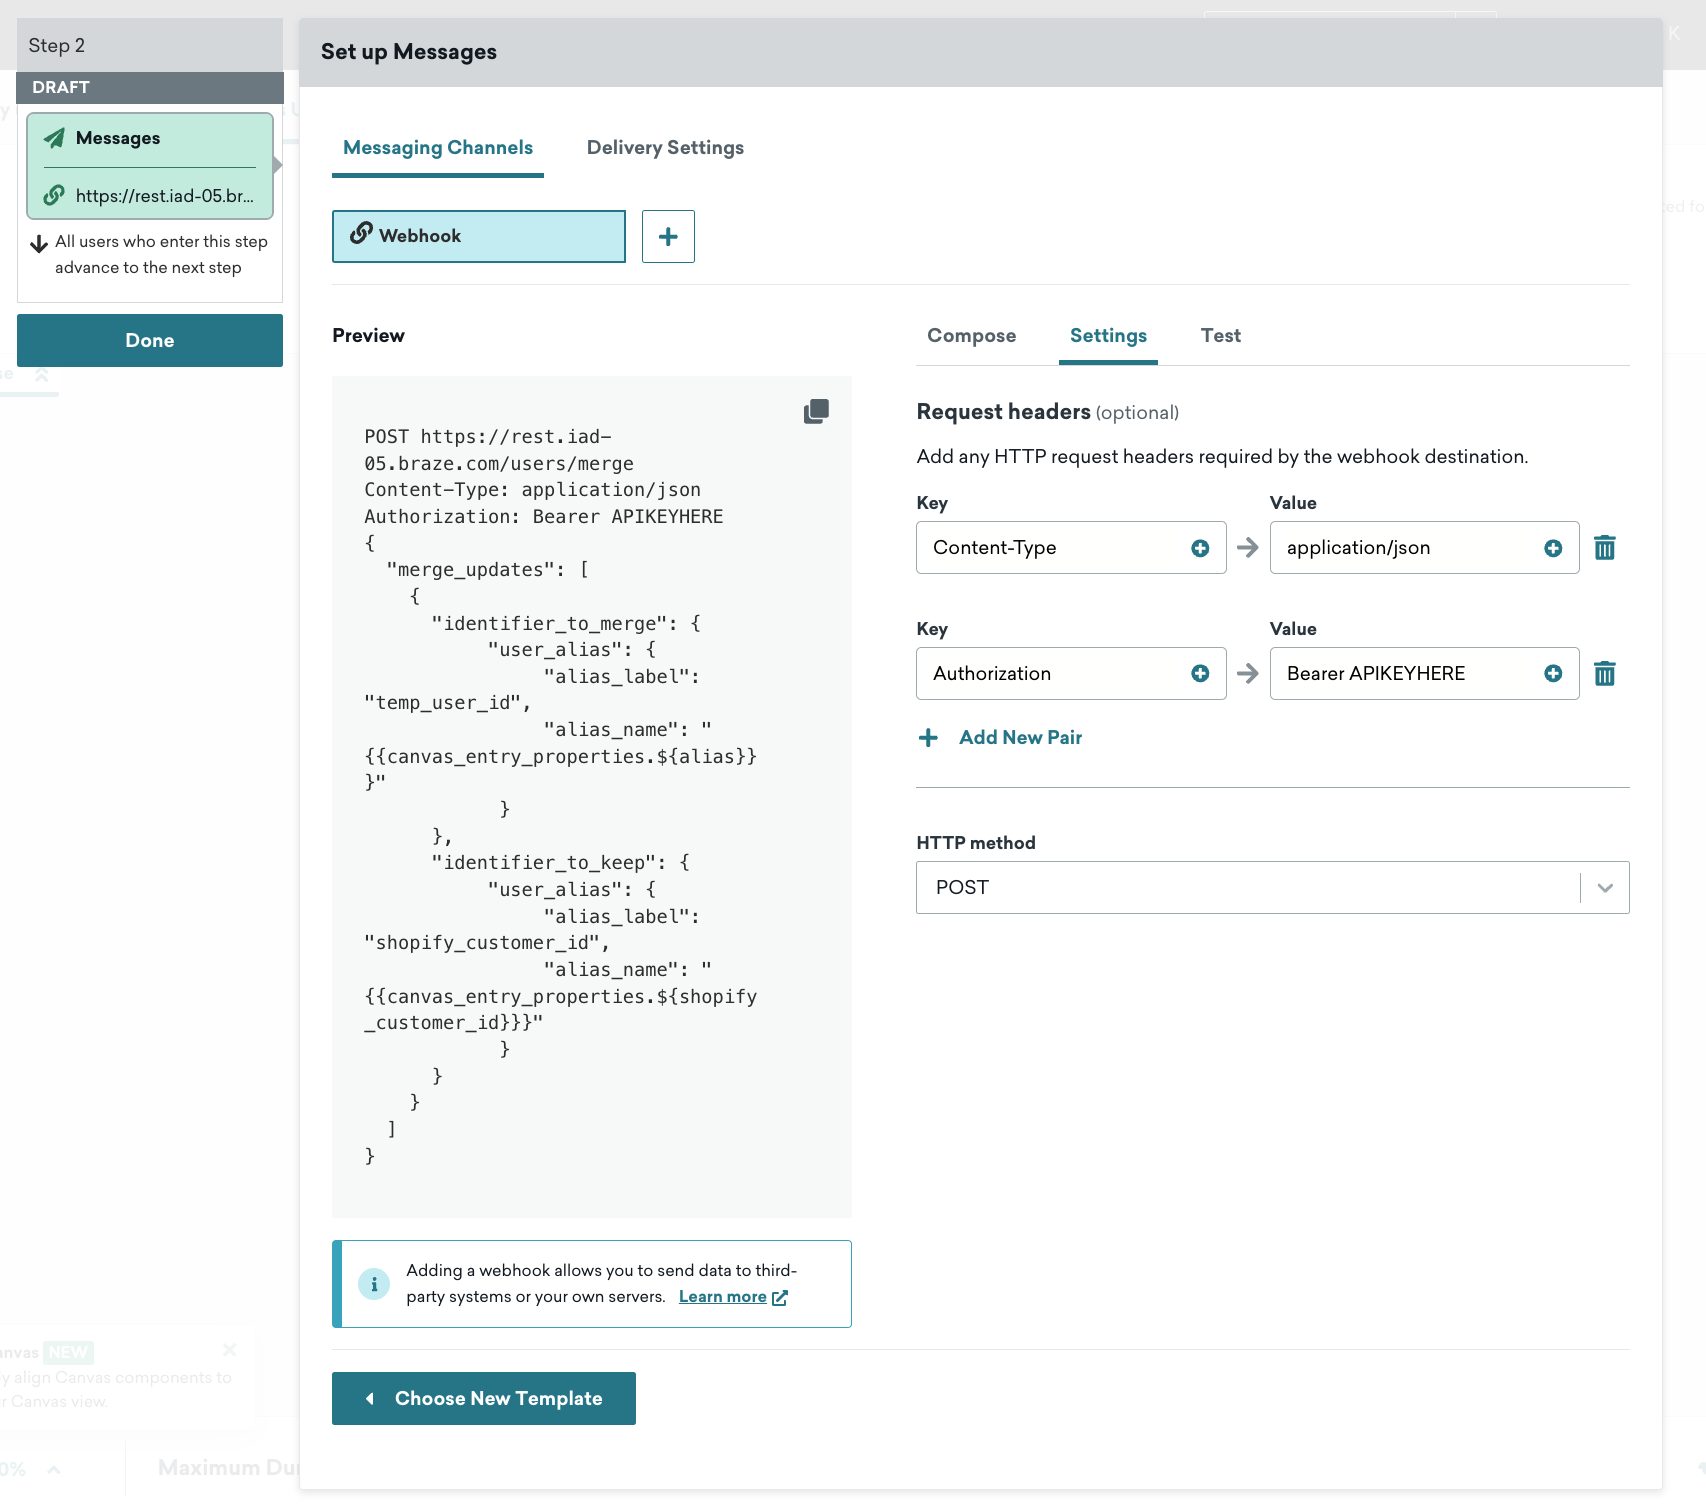Click the plus icon next to Add New Pair
1706x1506 pixels.
click(928, 738)
